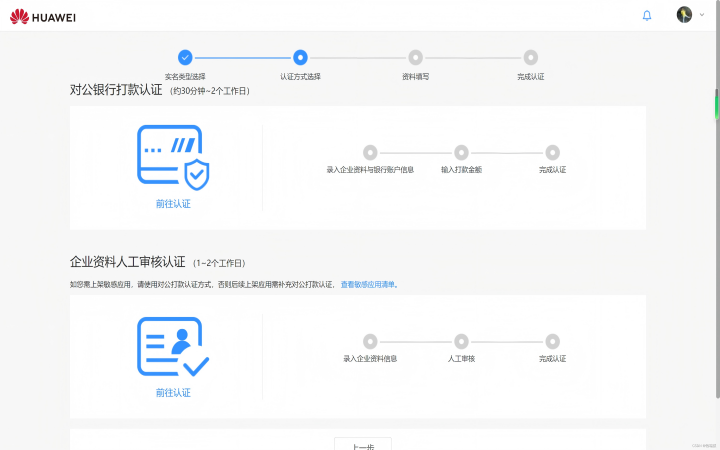Click the current step circle 认证方式选择

coord(300,58)
